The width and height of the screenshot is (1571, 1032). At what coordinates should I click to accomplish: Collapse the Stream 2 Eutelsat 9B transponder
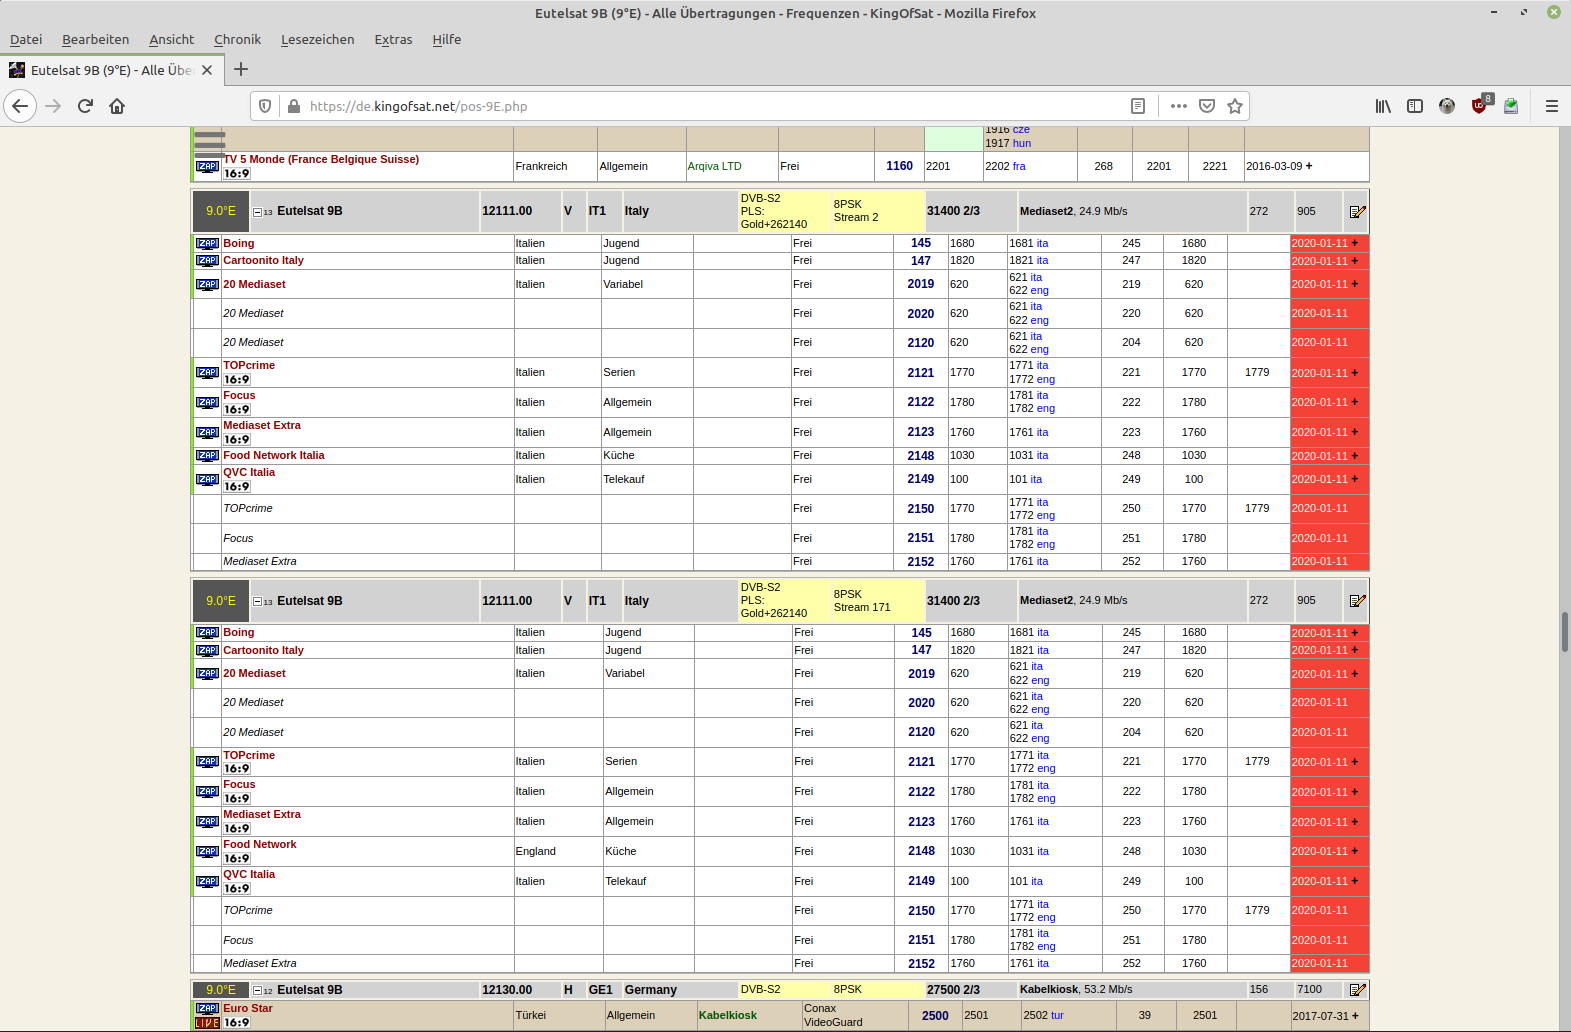(x=257, y=212)
